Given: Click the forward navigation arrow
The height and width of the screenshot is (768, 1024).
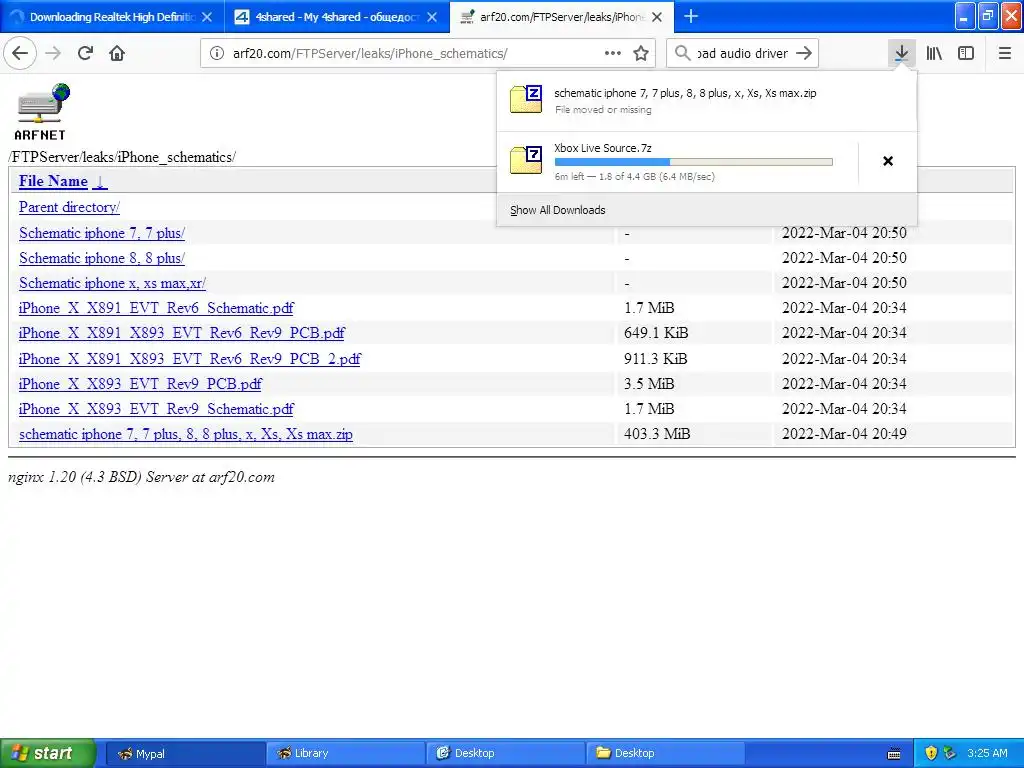Looking at the screenshot, I should 53,53.
